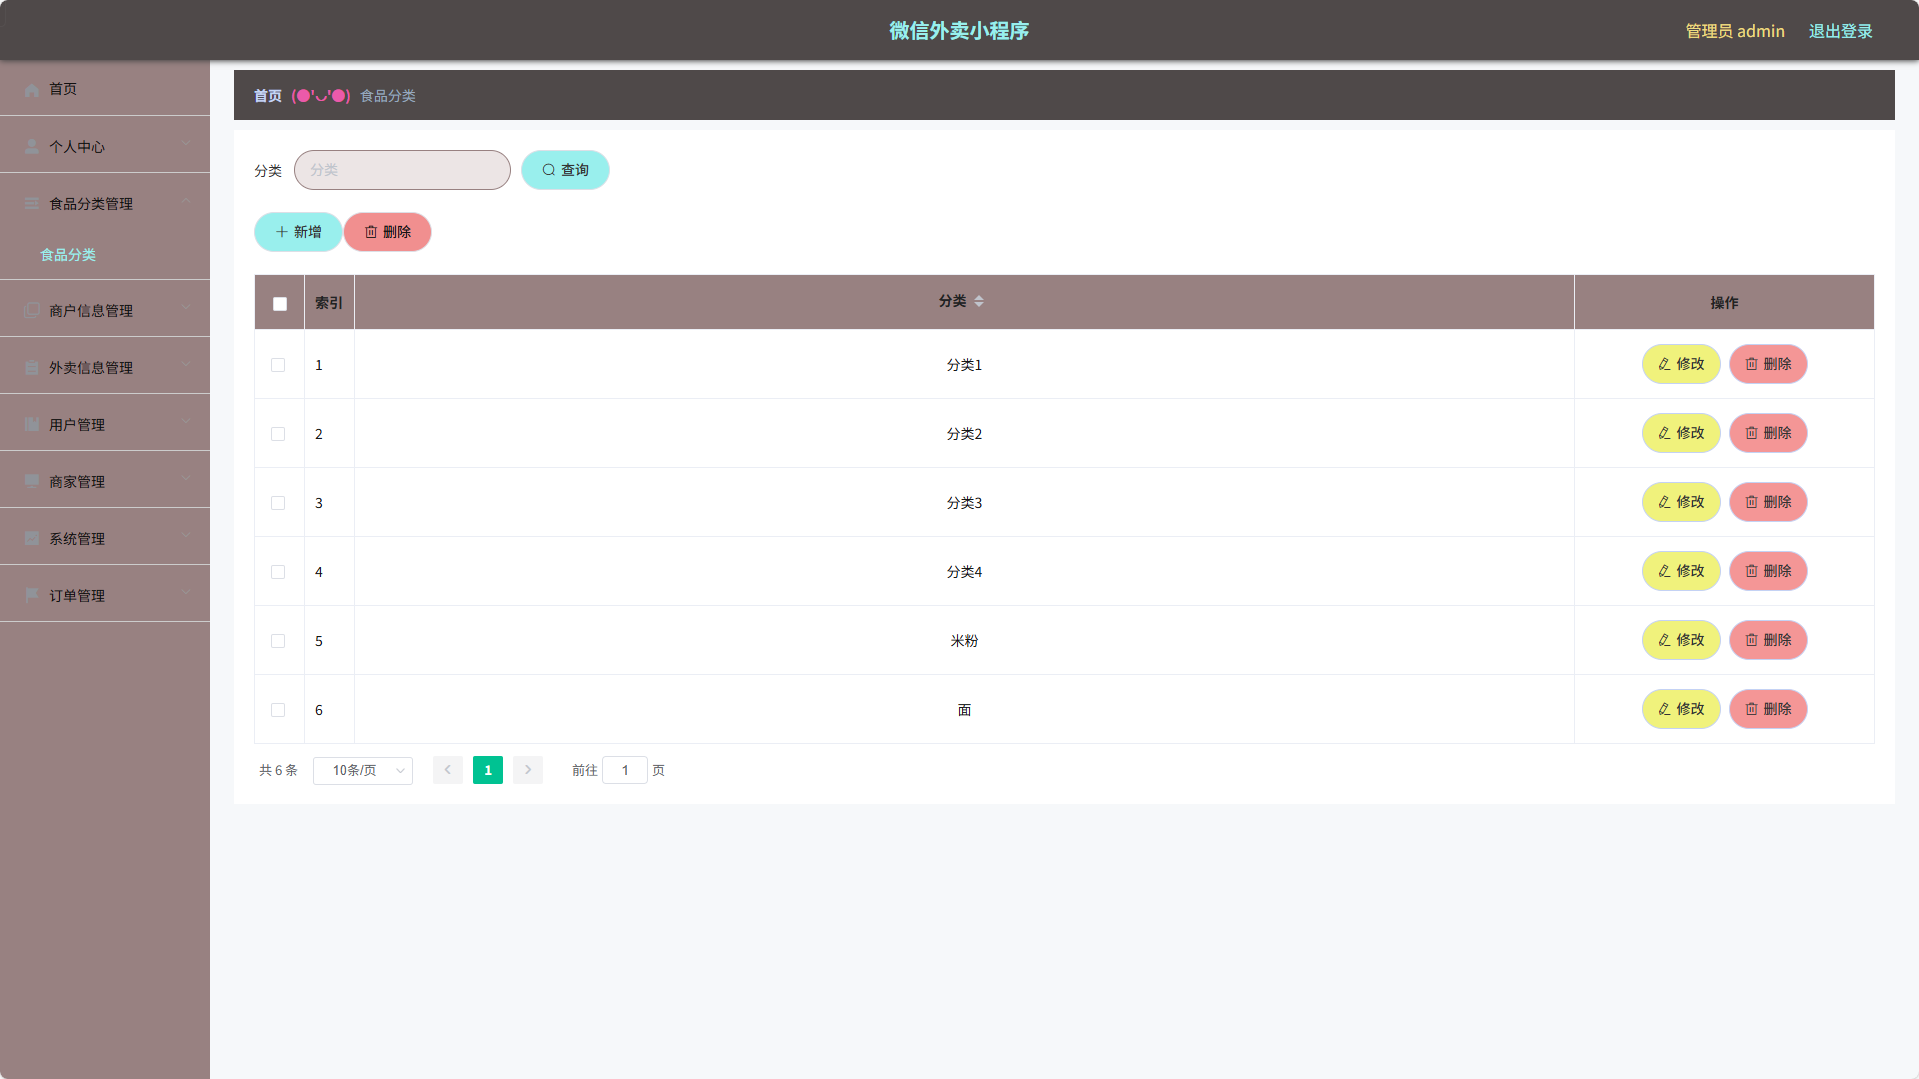Select the checkbox for row 面
Screen dimensions: 1919x1079
(x=278, y=710)
